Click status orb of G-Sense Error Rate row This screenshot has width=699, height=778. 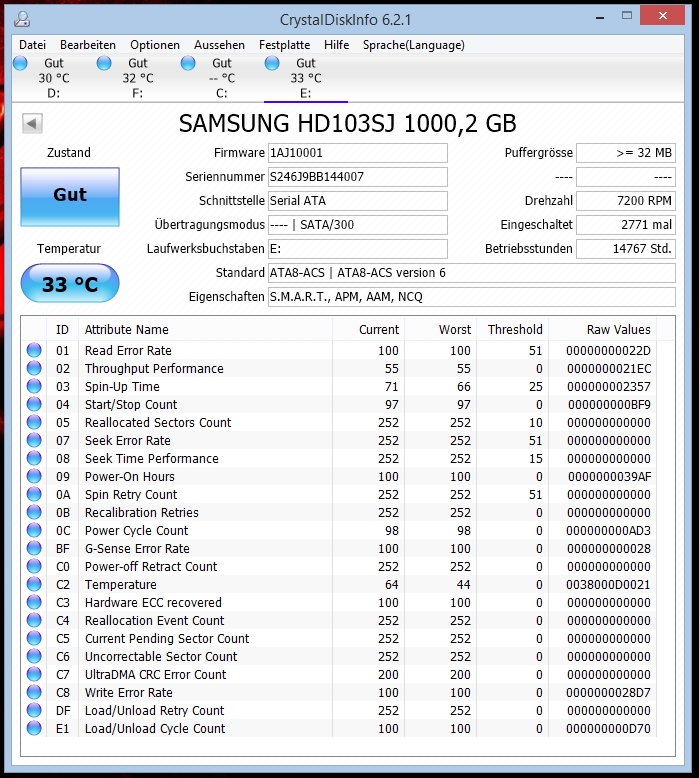pos(34,548)
